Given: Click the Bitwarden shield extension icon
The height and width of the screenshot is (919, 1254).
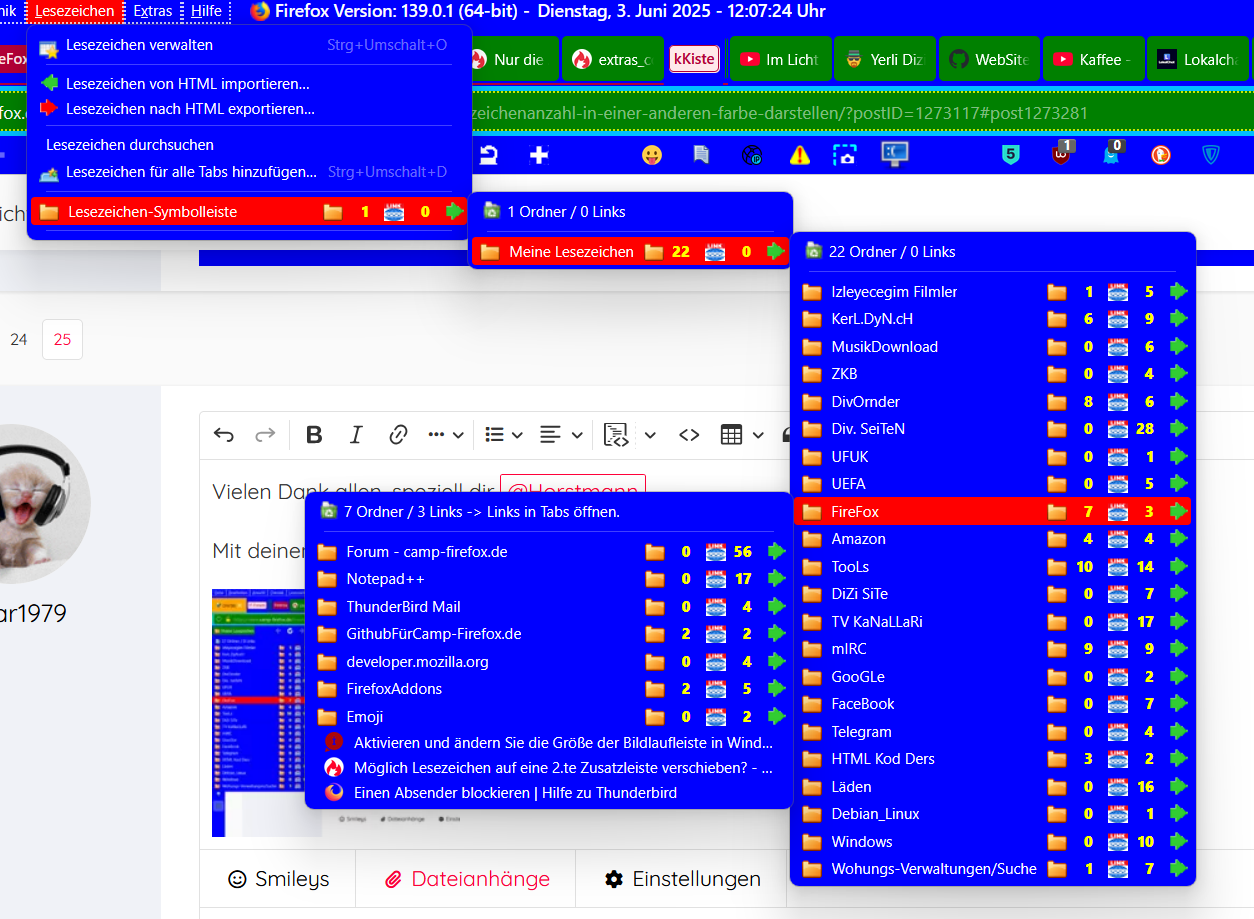Looking at the screenshot, I should (x=1211, y=155).
